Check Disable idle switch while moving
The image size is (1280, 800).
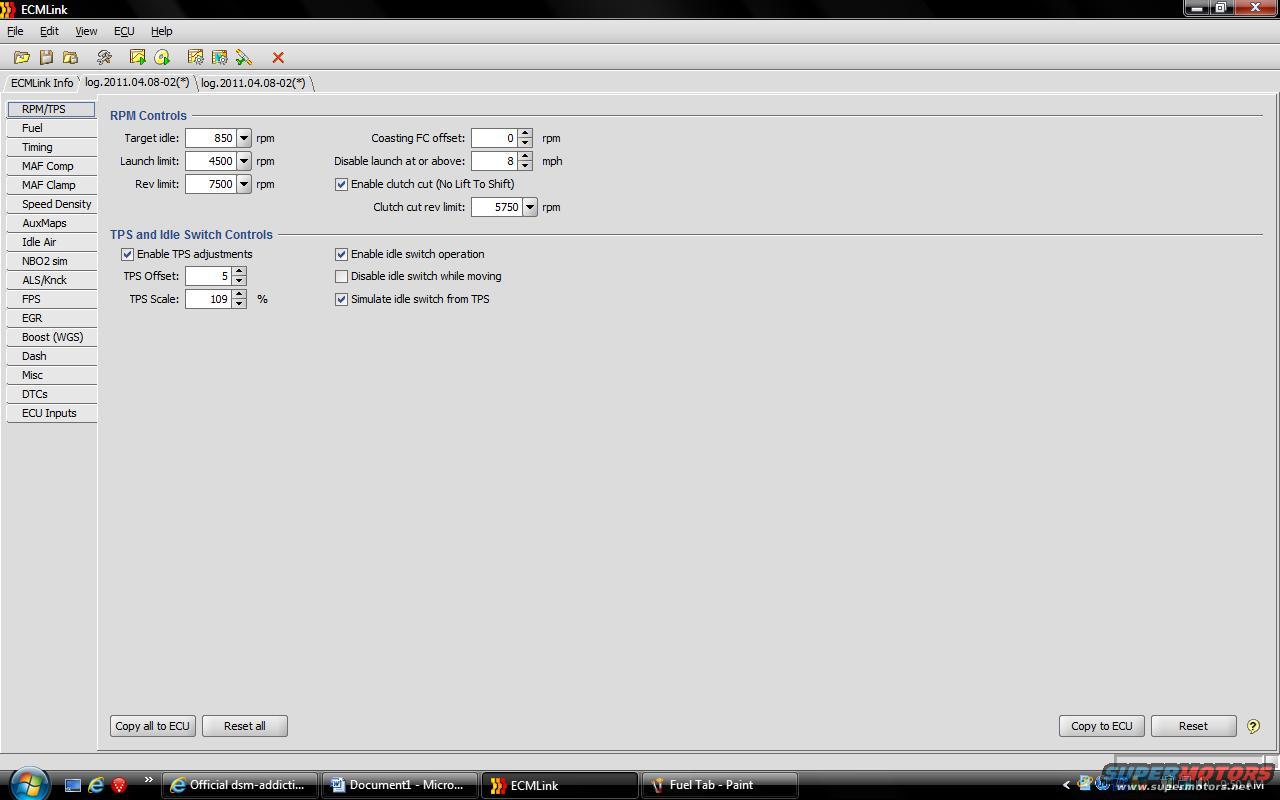click(341, 276)
